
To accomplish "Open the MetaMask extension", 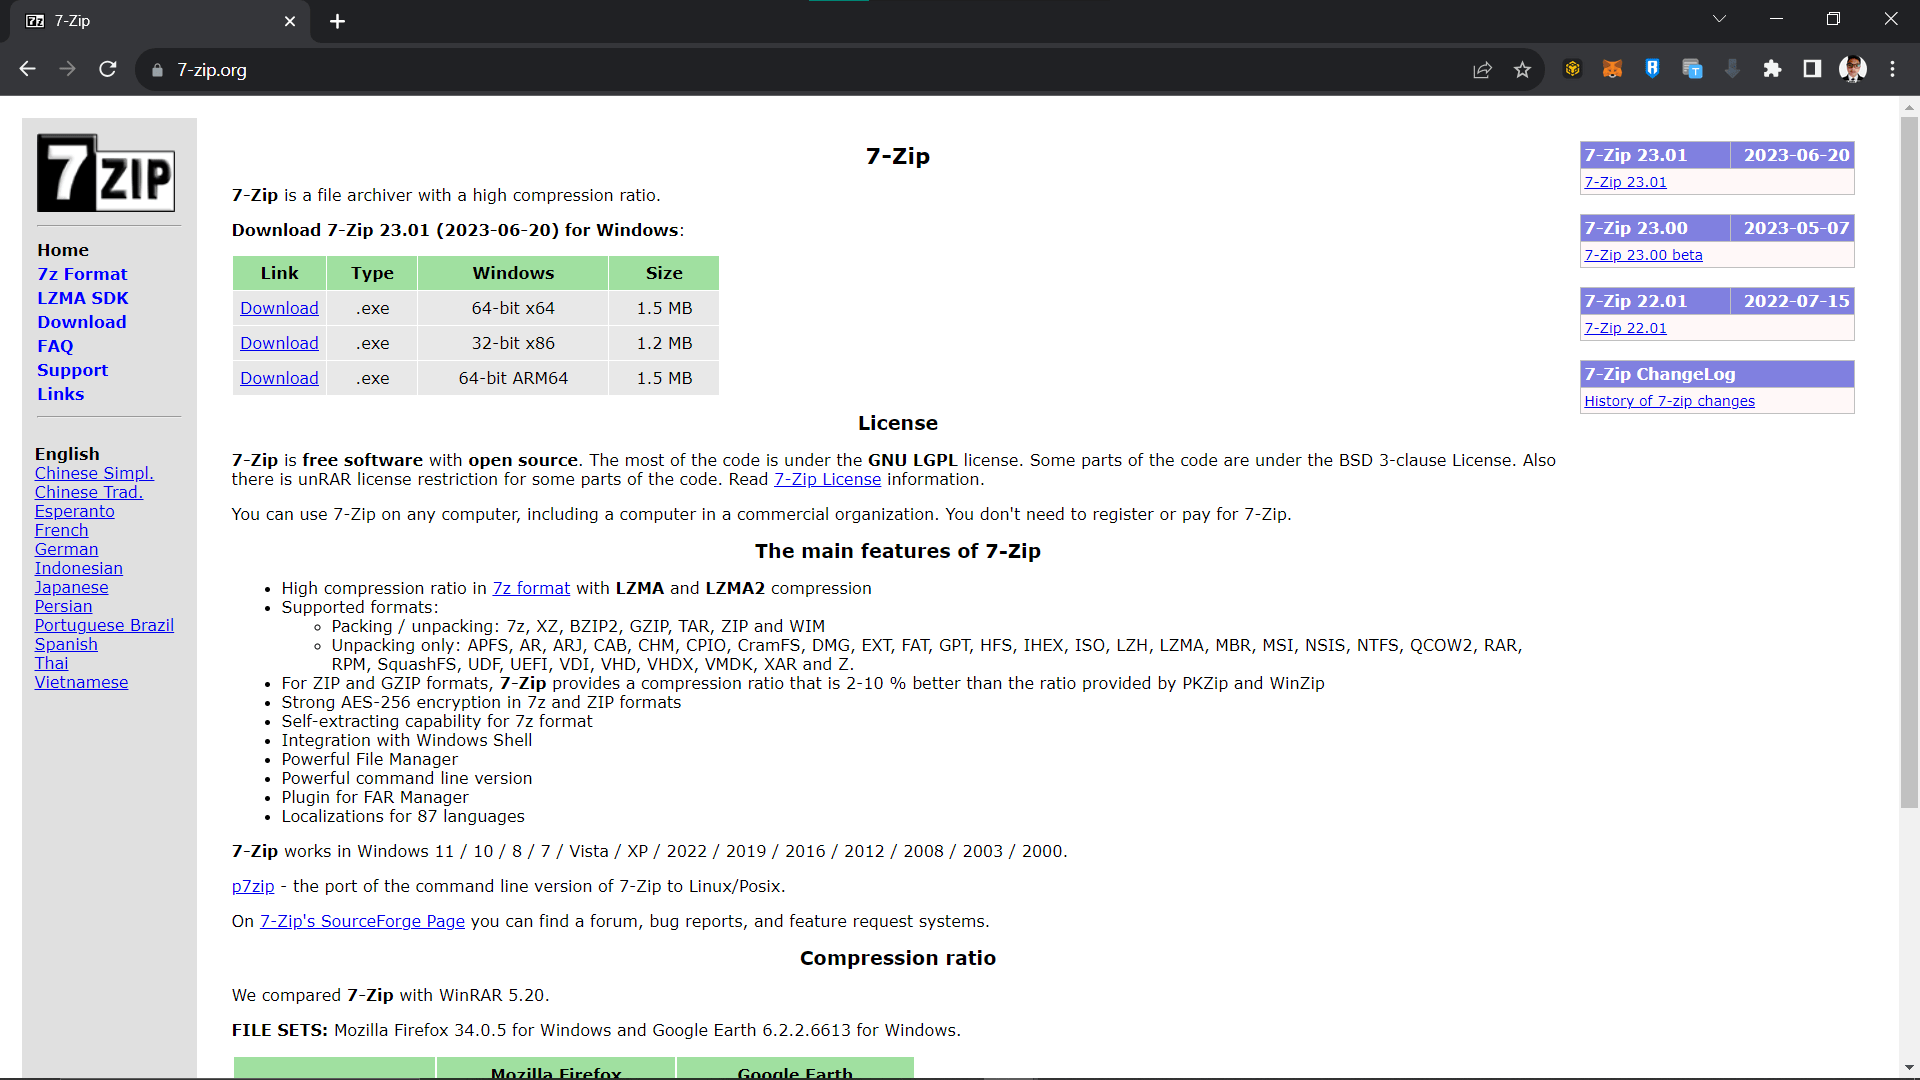I will tap(1612, 69).
